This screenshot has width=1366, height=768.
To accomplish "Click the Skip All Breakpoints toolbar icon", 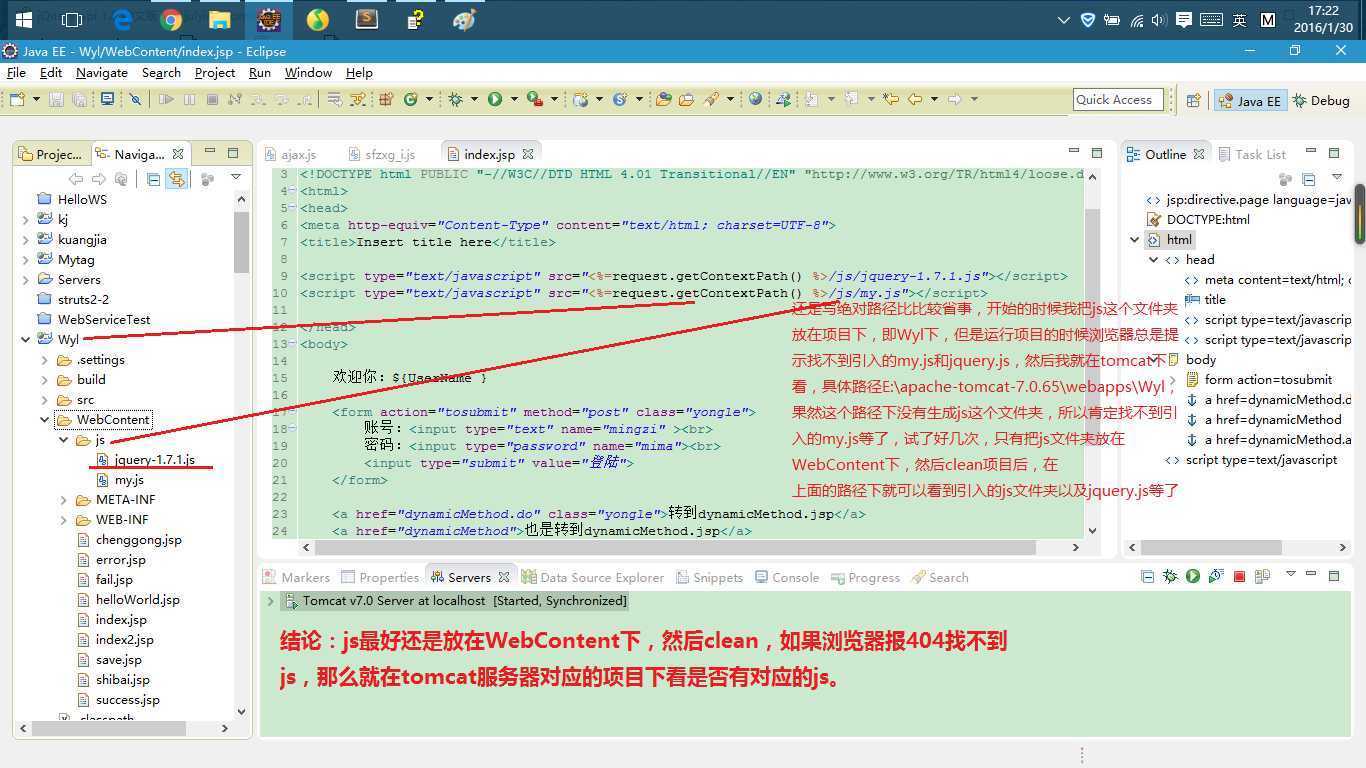I will pos(136,99).
